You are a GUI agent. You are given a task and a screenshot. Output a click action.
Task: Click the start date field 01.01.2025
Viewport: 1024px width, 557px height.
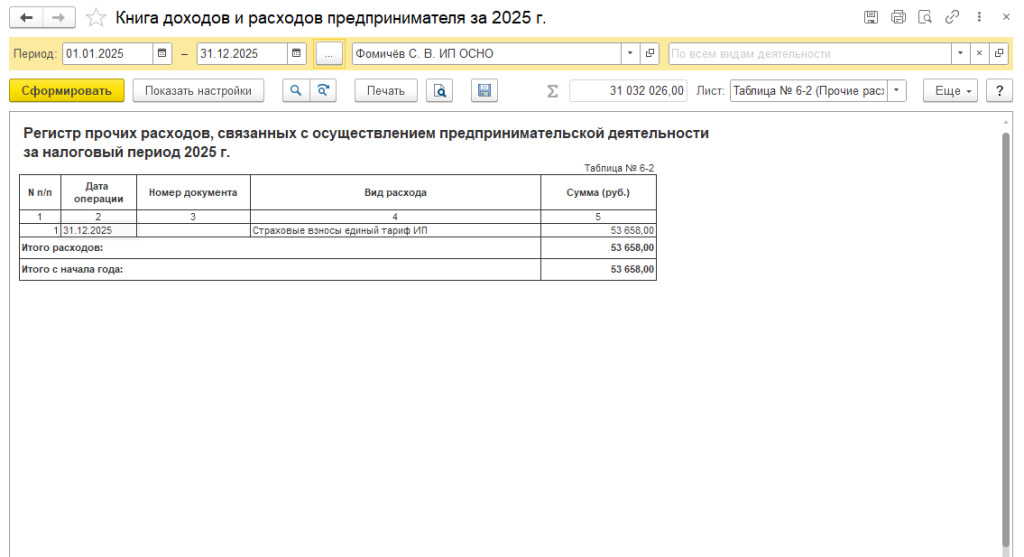pos(107,53)
